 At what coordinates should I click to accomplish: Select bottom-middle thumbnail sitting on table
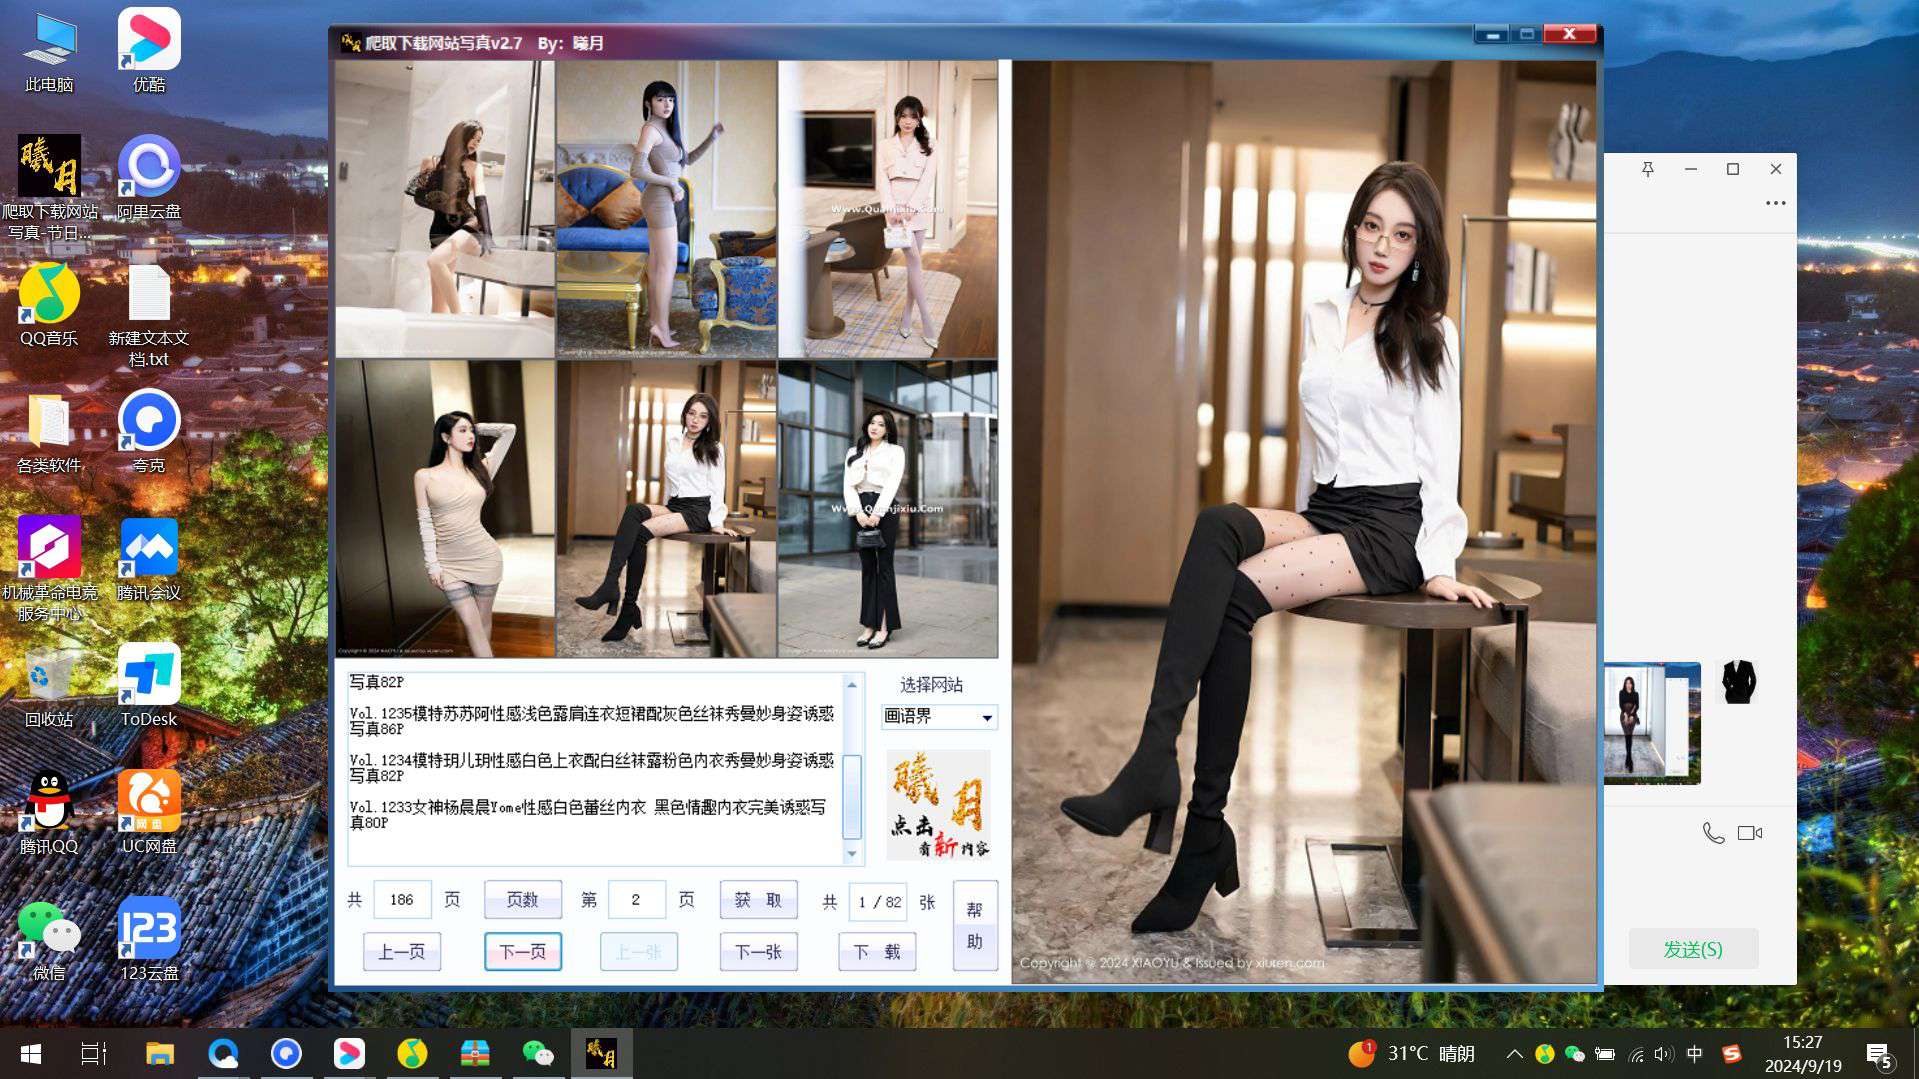pyautogui.click(x=666, y=509)
